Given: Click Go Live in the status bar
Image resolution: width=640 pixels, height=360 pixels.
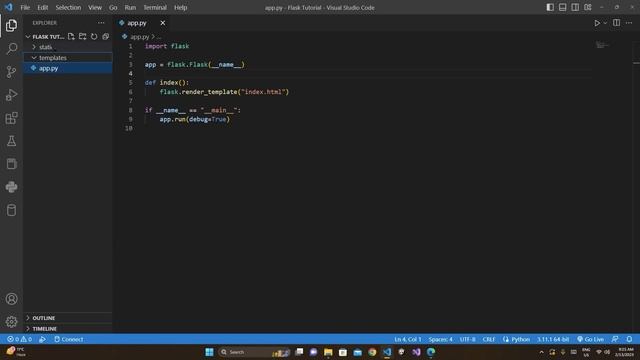Looking at the screenshot, I should [590, 339].
